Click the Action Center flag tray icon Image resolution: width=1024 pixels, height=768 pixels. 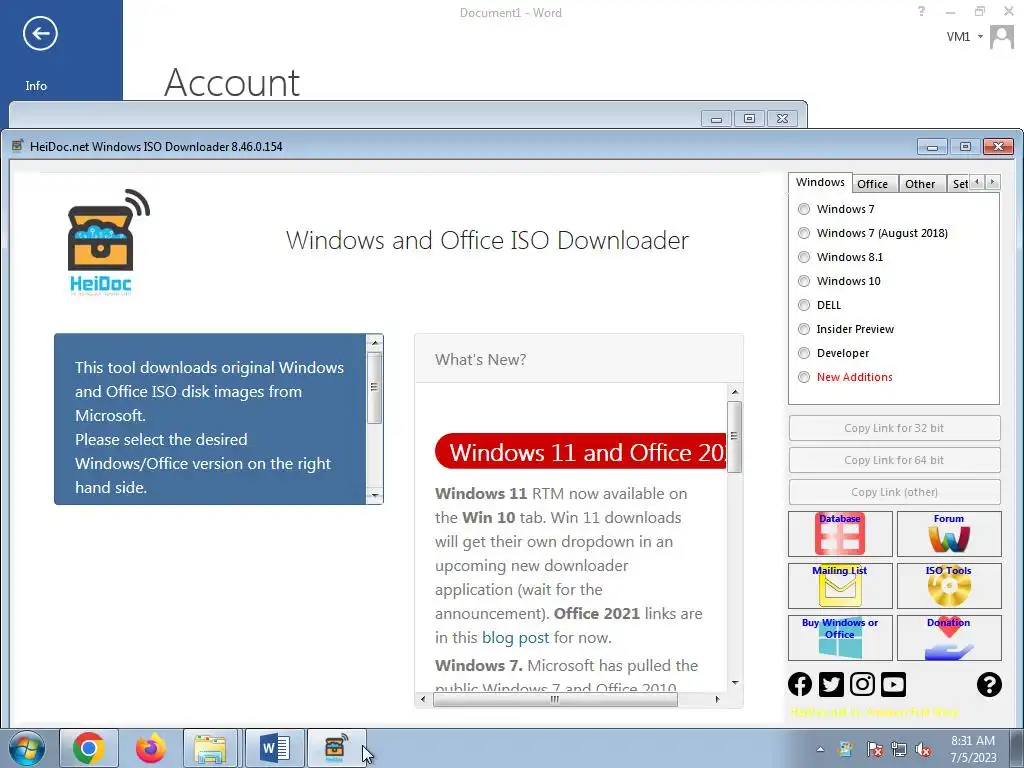coord(874,749)
